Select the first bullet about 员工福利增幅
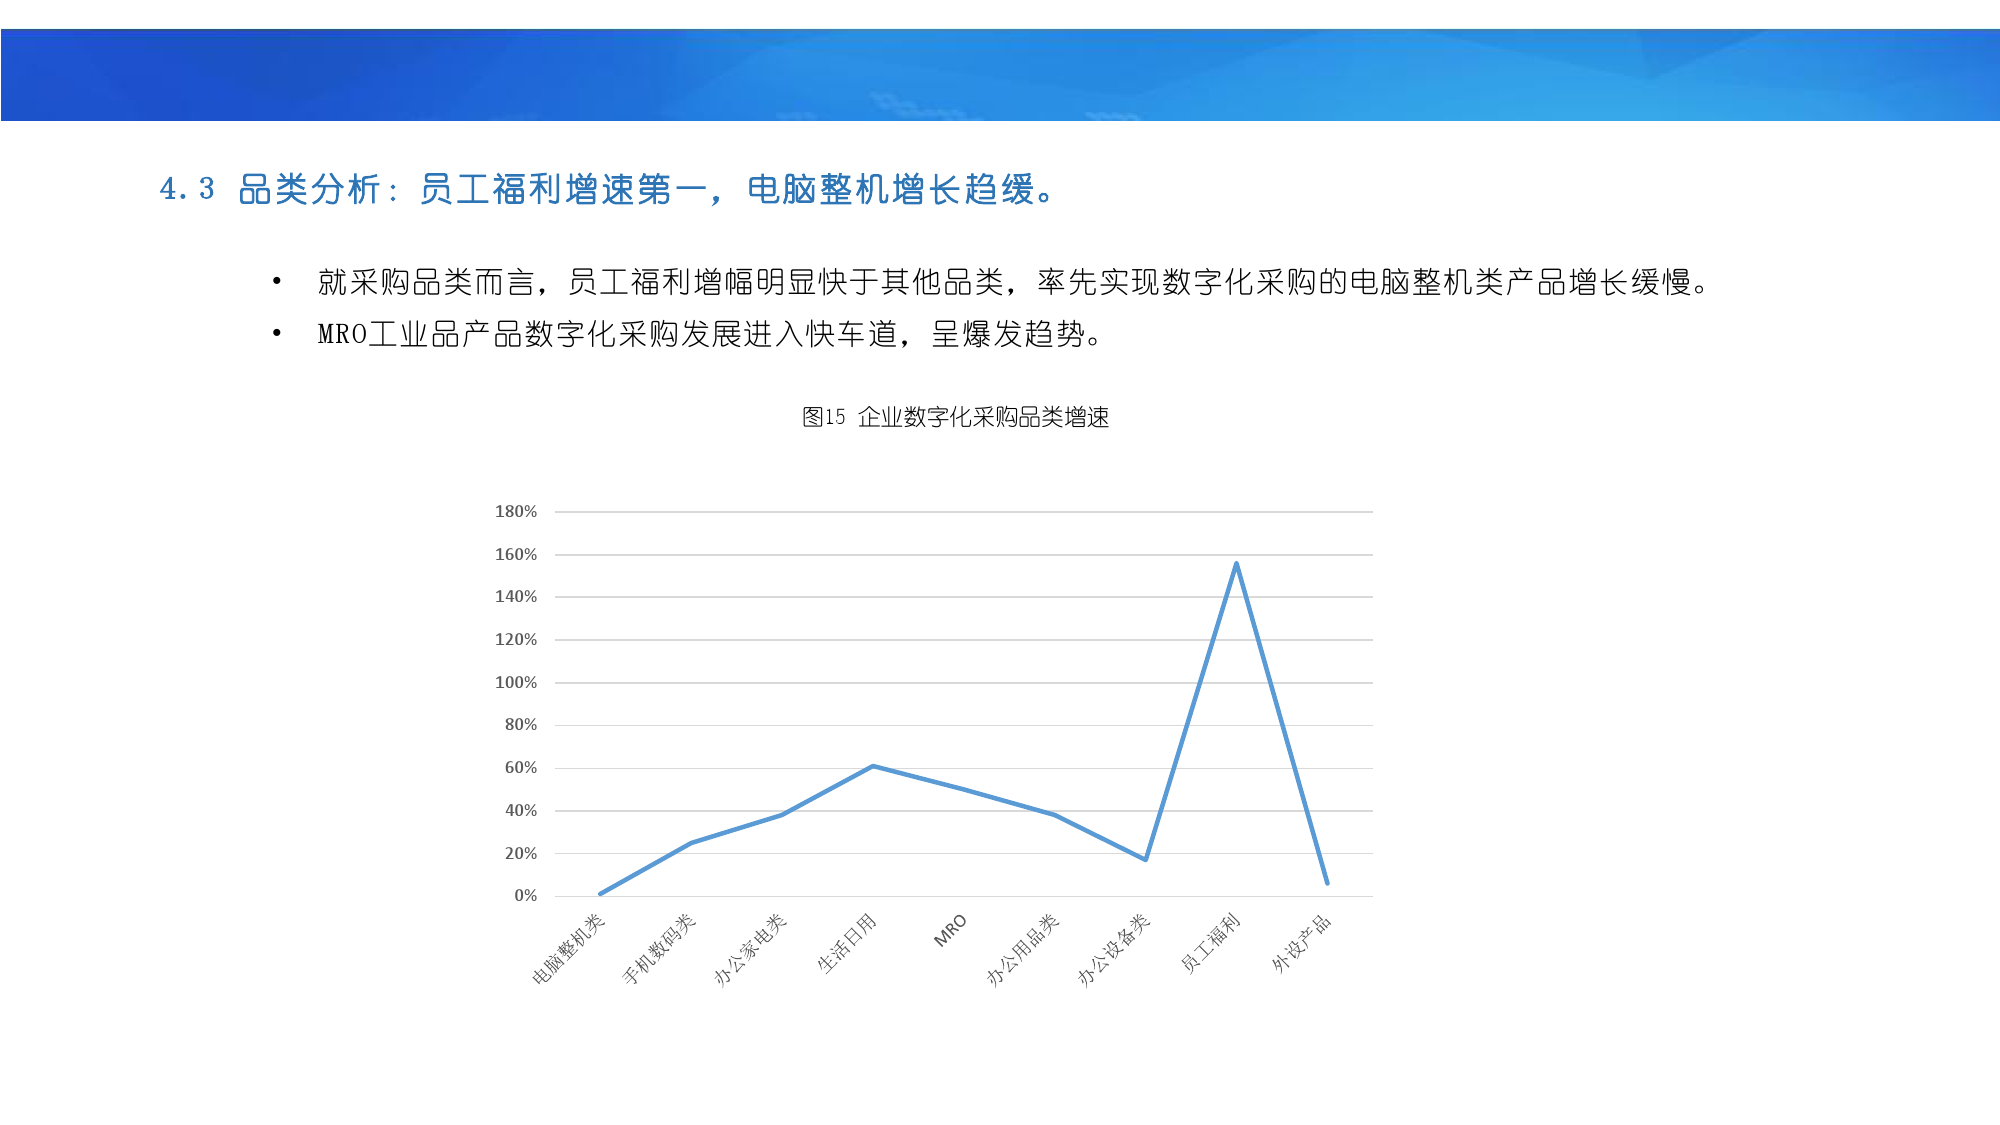The image size is (2000, 1125). [1012, 283]
